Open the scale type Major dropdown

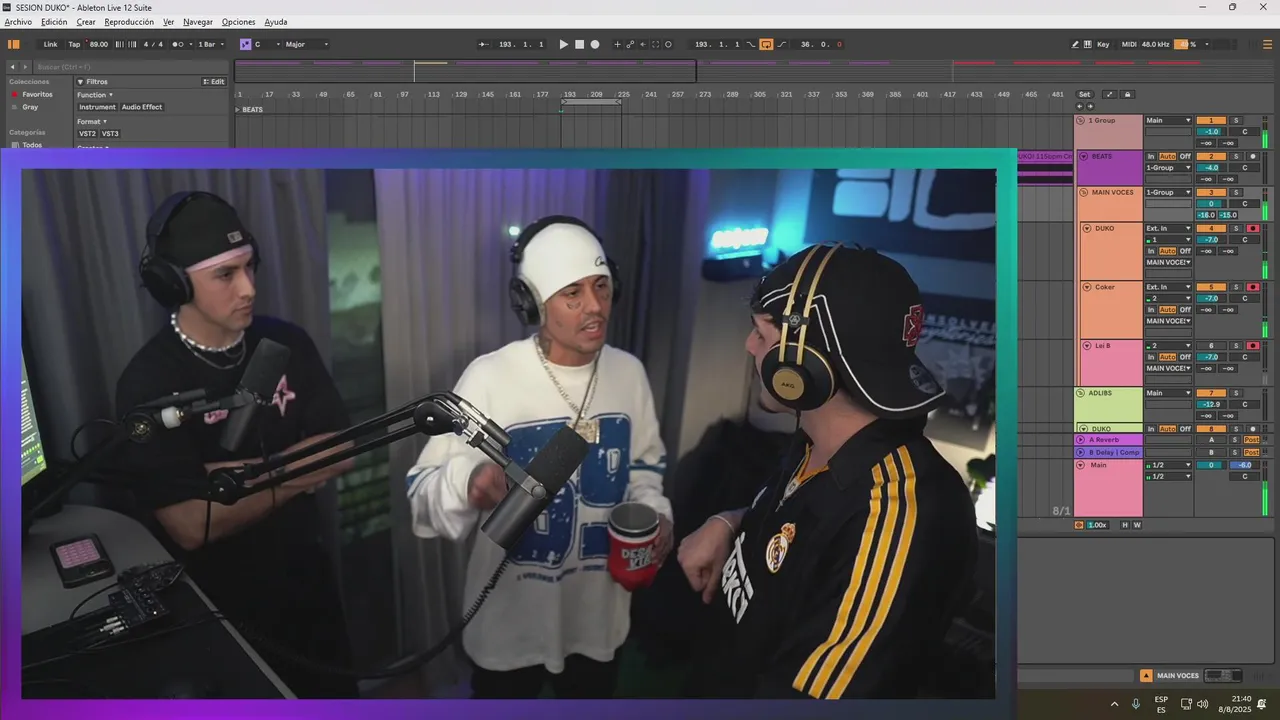[x=306, y=44]
